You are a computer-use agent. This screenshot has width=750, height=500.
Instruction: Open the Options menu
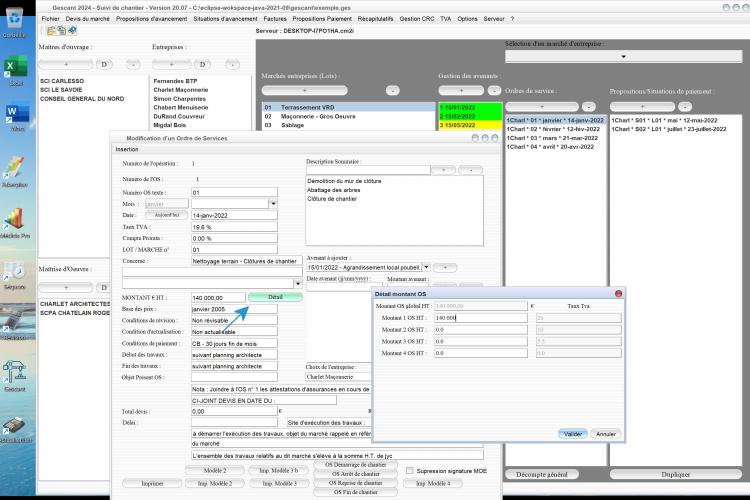click(x=467, y=19)
